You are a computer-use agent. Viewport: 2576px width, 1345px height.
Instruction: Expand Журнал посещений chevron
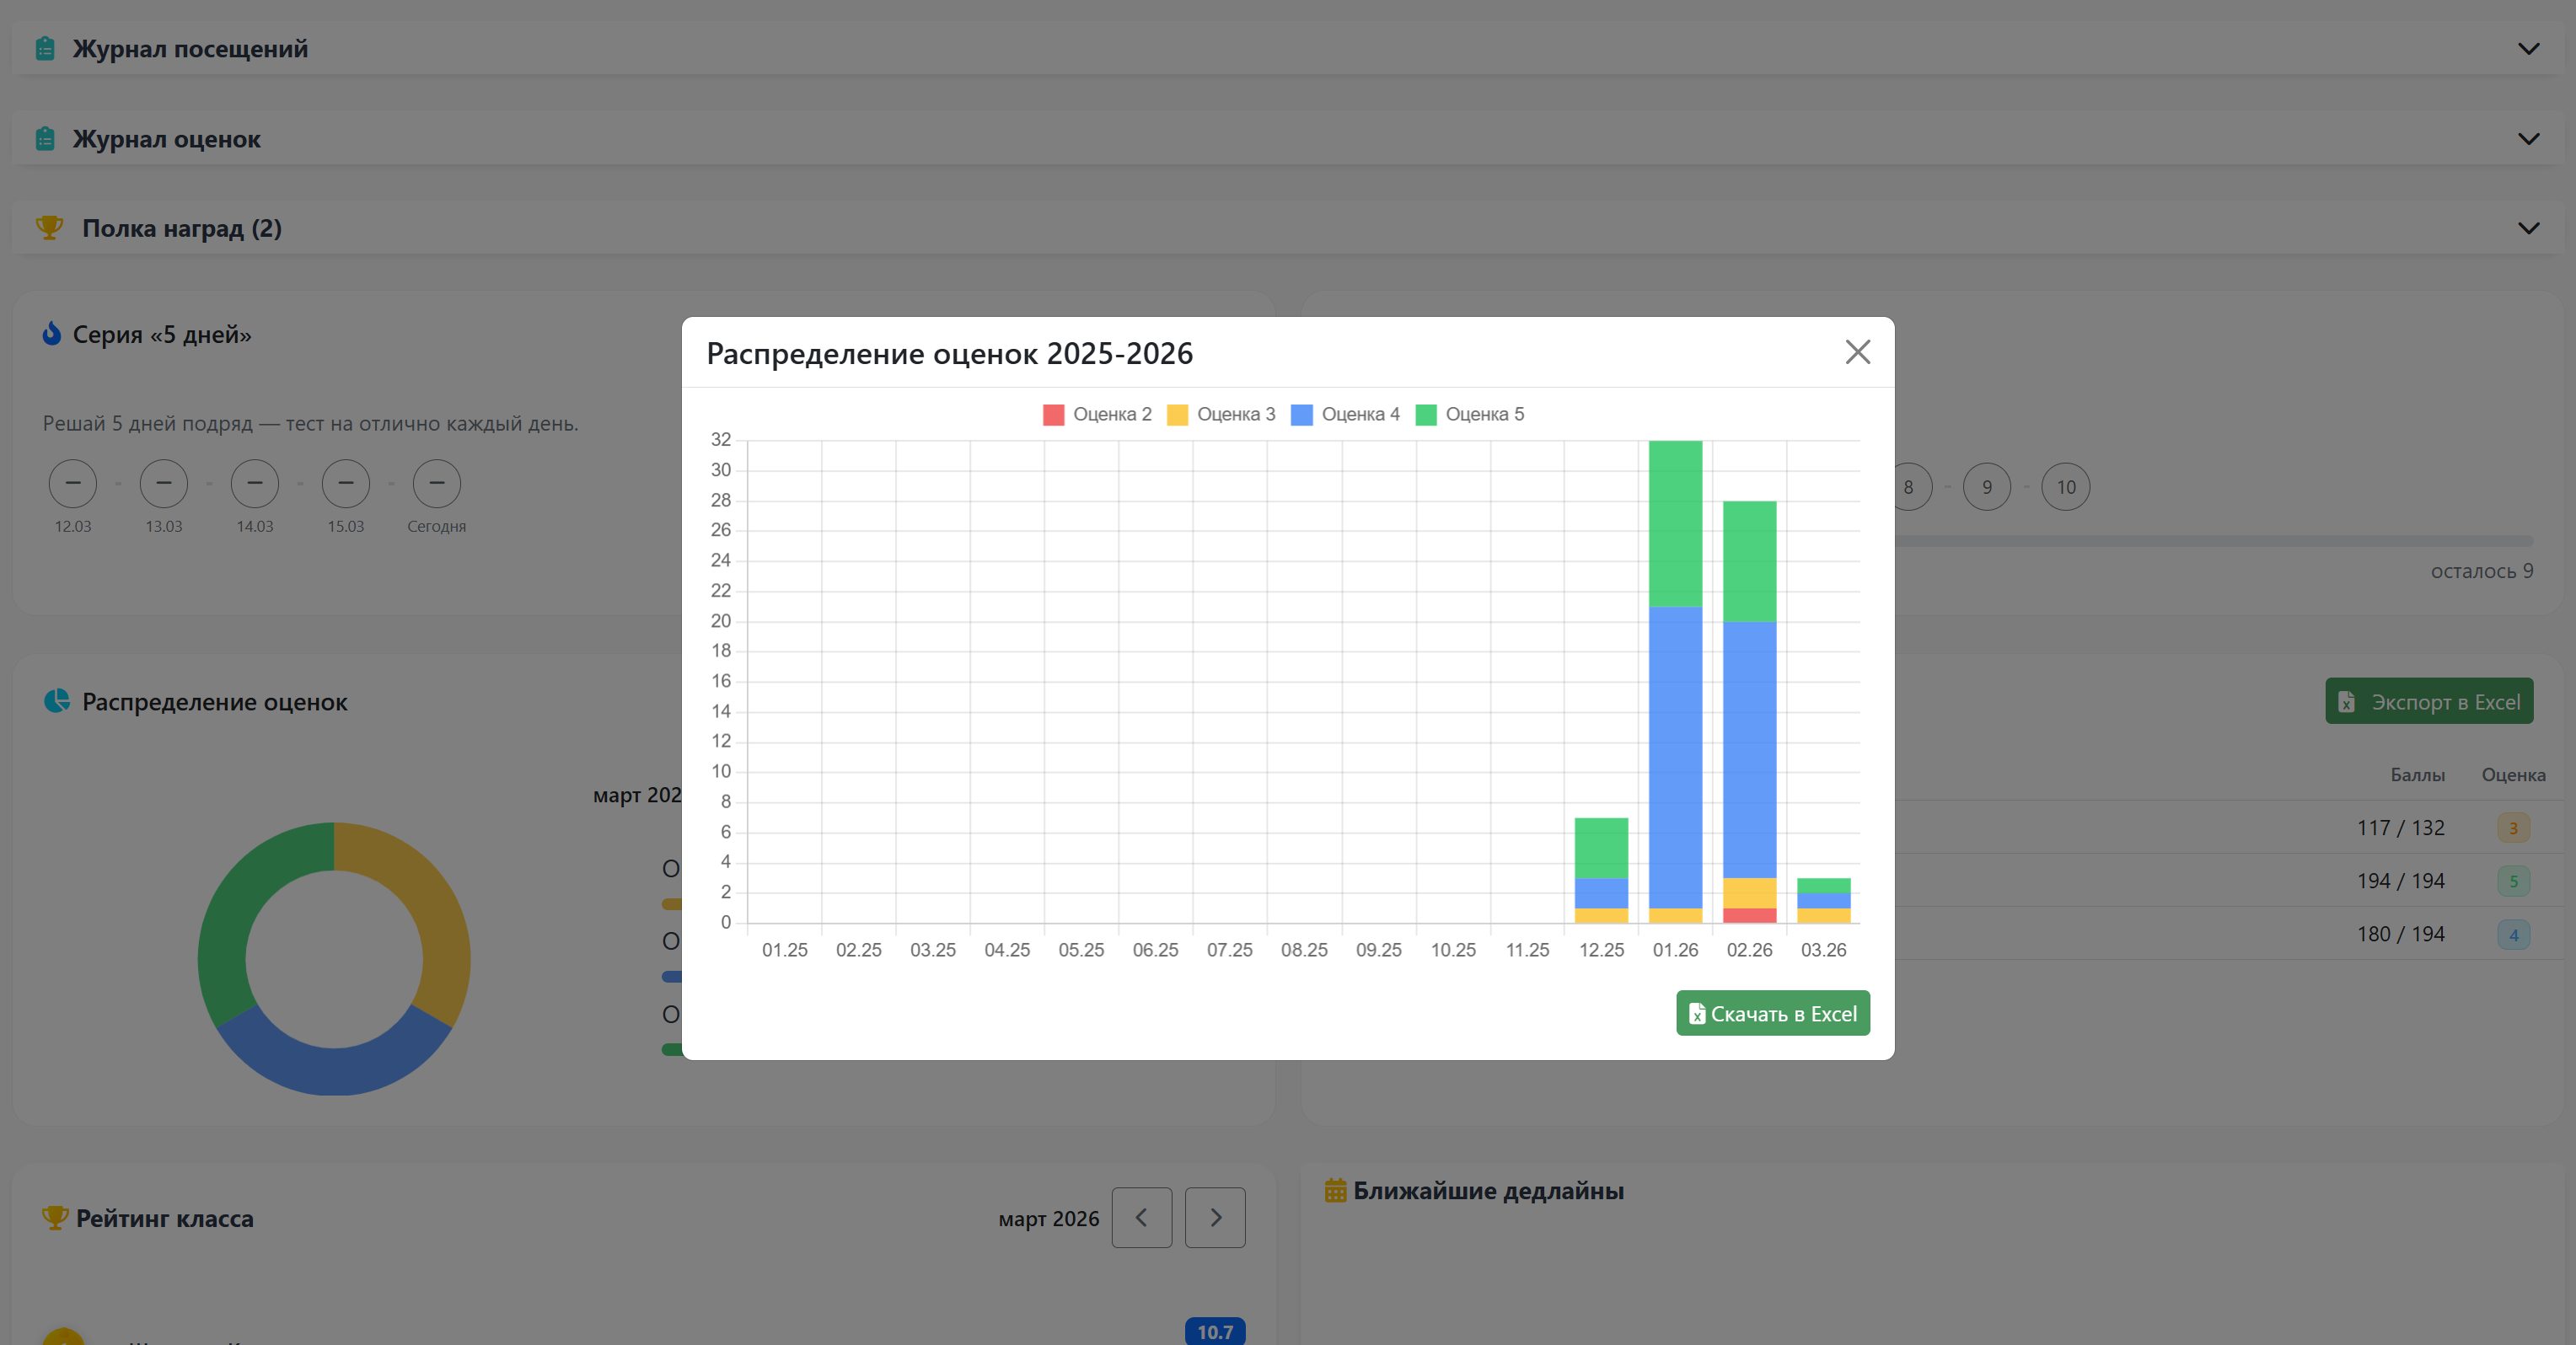[2528, 49]
